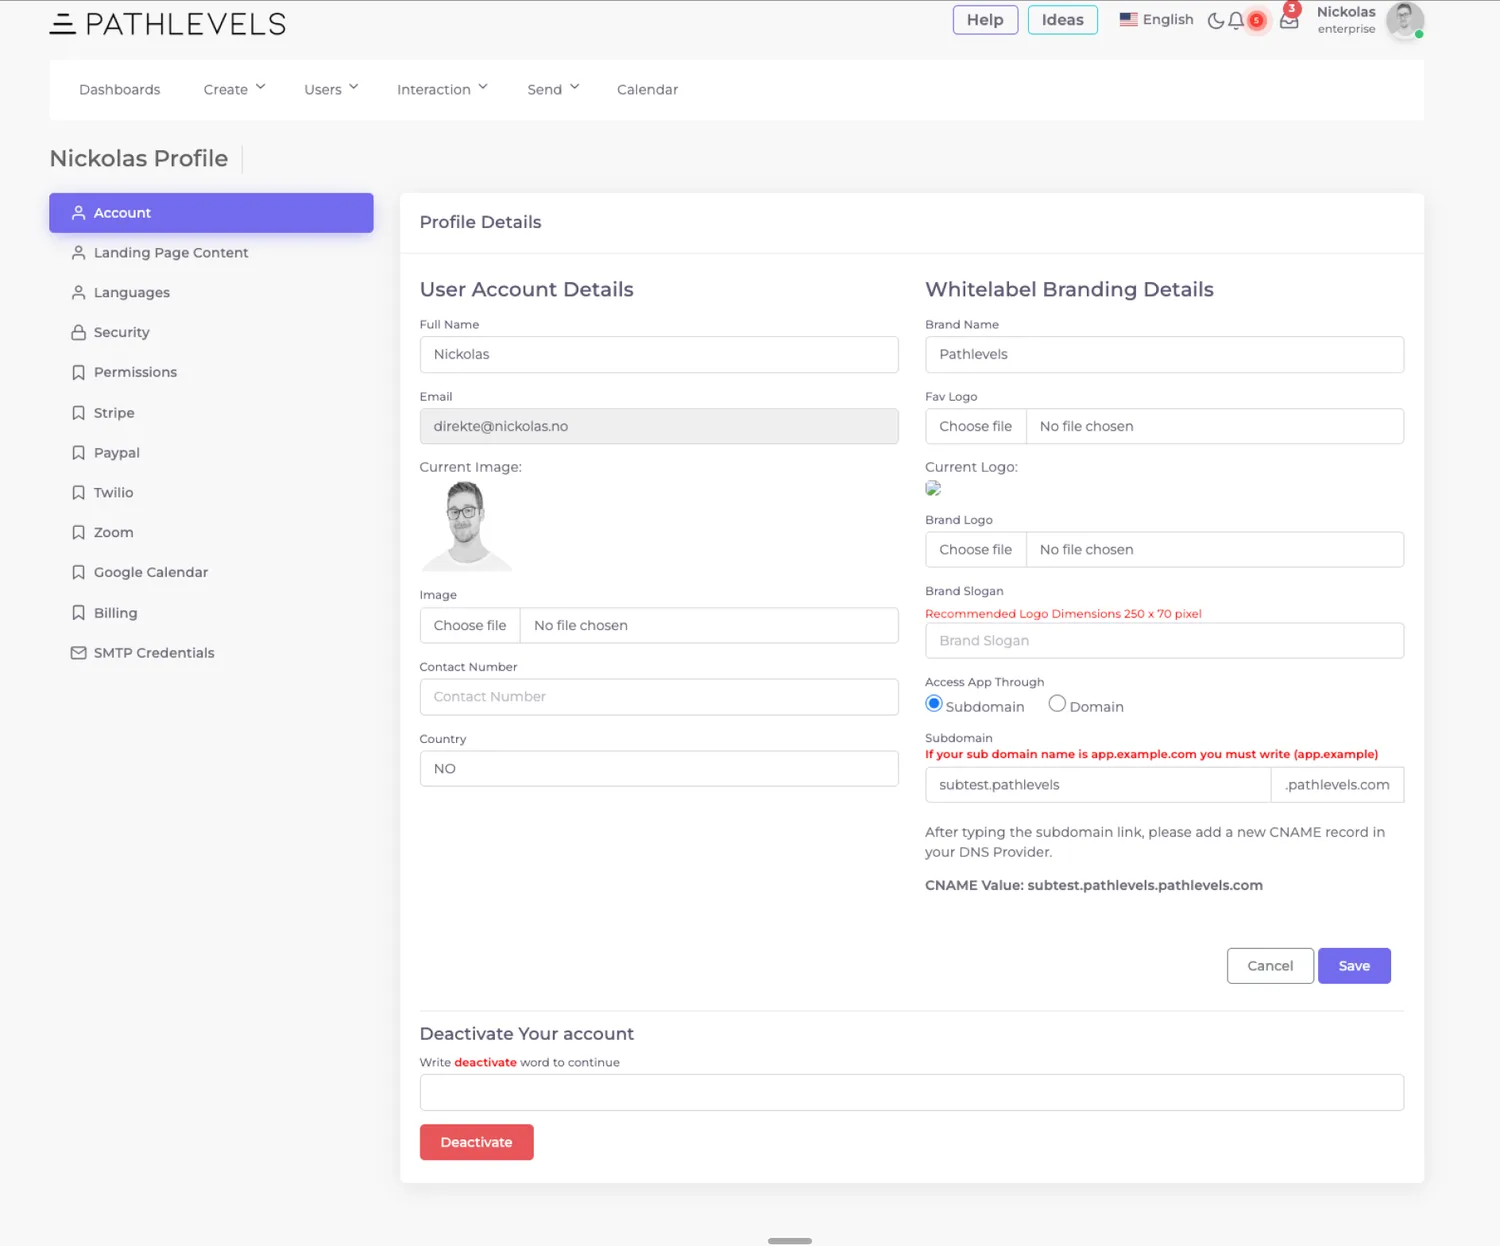Click the Contact Number input field

click(659, 697)
